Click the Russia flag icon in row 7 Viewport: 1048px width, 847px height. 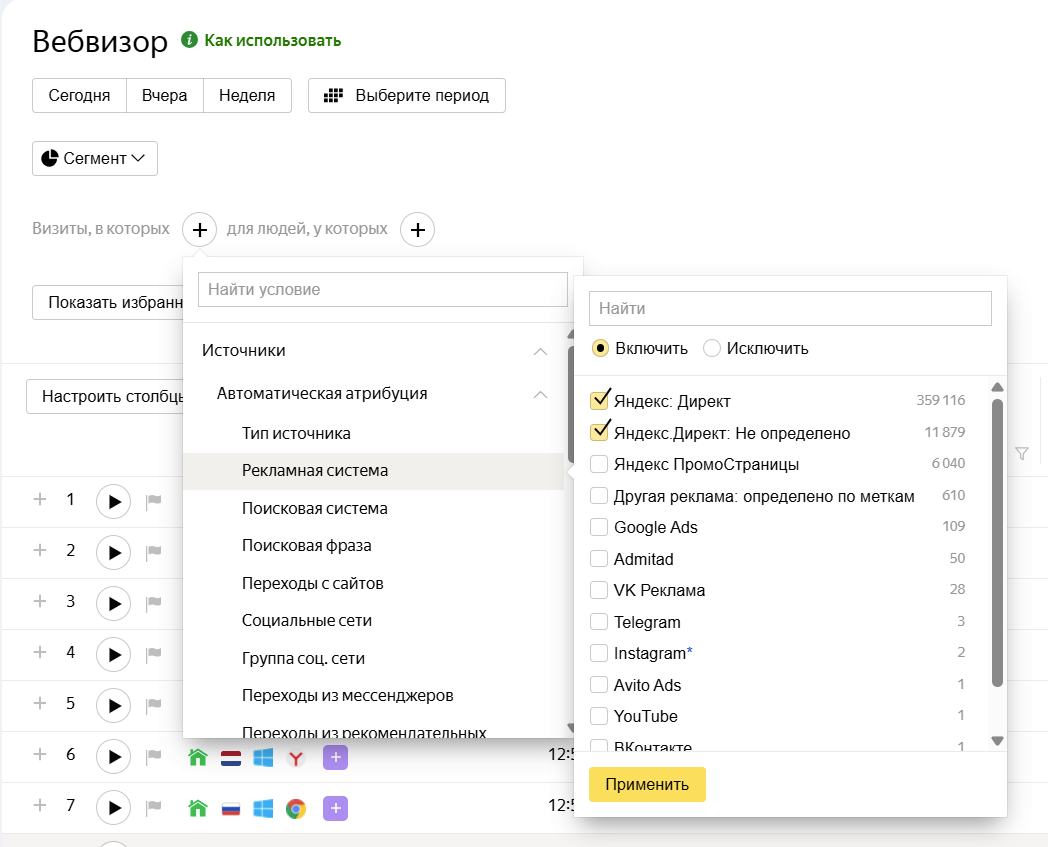(x=231, y=809)
